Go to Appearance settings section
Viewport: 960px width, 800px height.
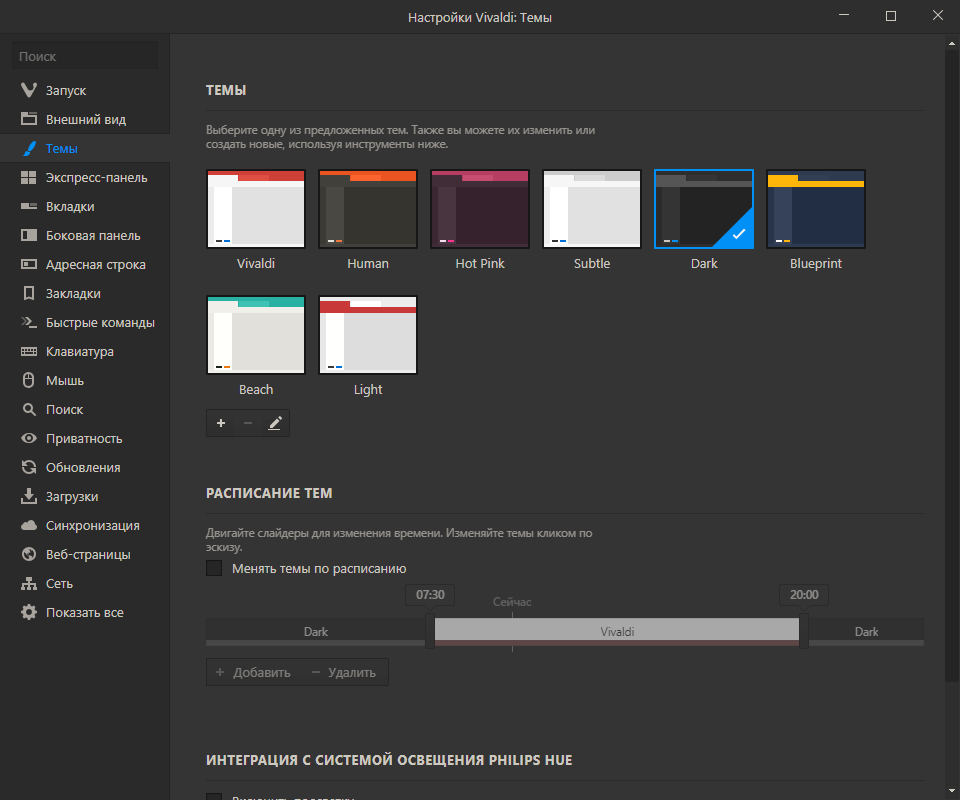[85, 119]
